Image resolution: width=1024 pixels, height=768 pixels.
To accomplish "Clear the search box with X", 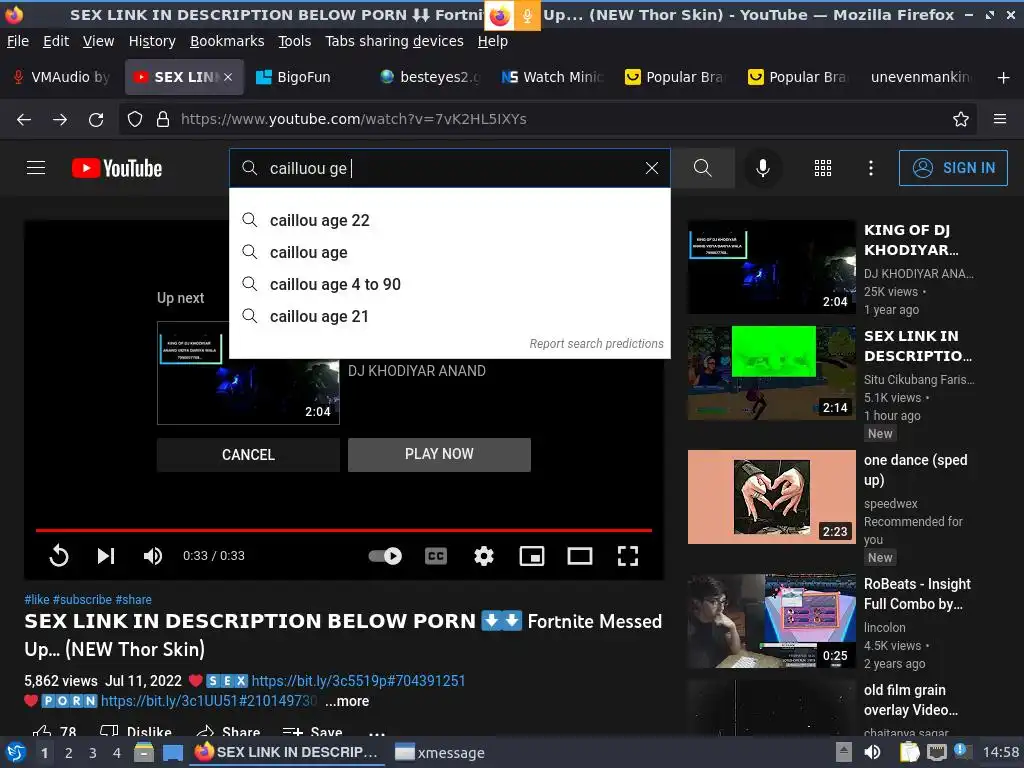I will (x=652, y=168).
